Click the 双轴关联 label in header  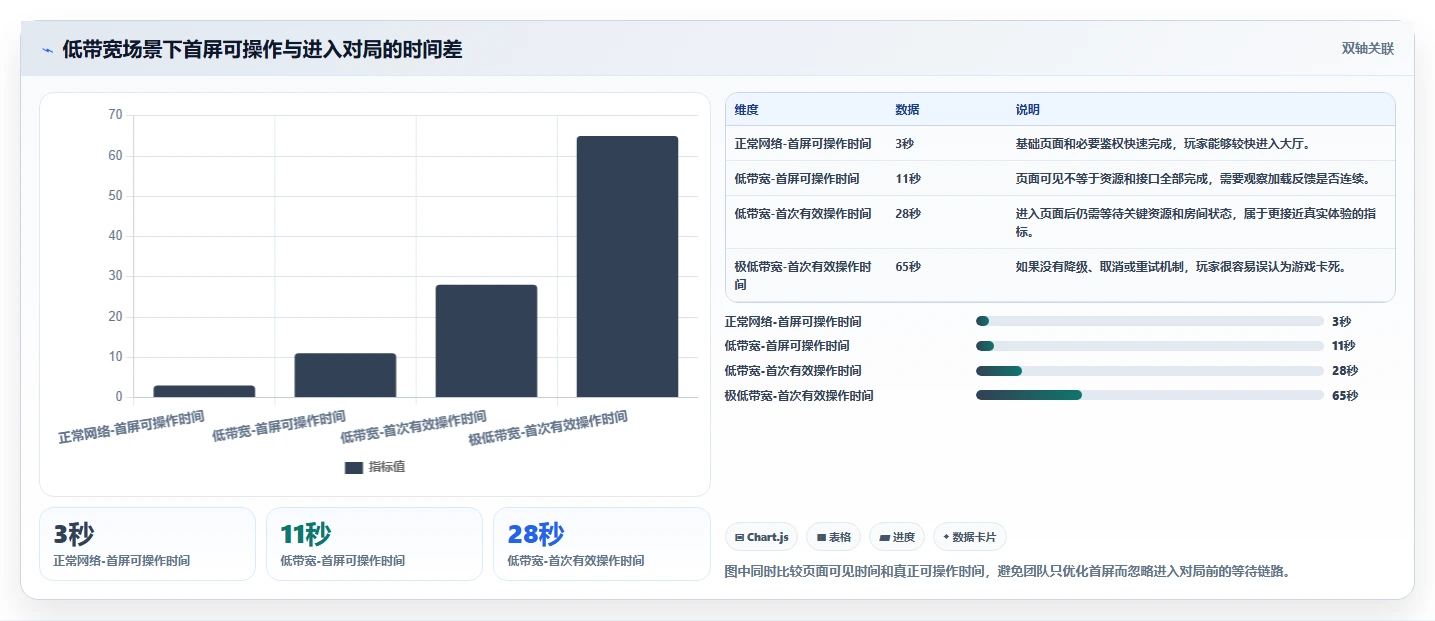[x=1367, y=48]
